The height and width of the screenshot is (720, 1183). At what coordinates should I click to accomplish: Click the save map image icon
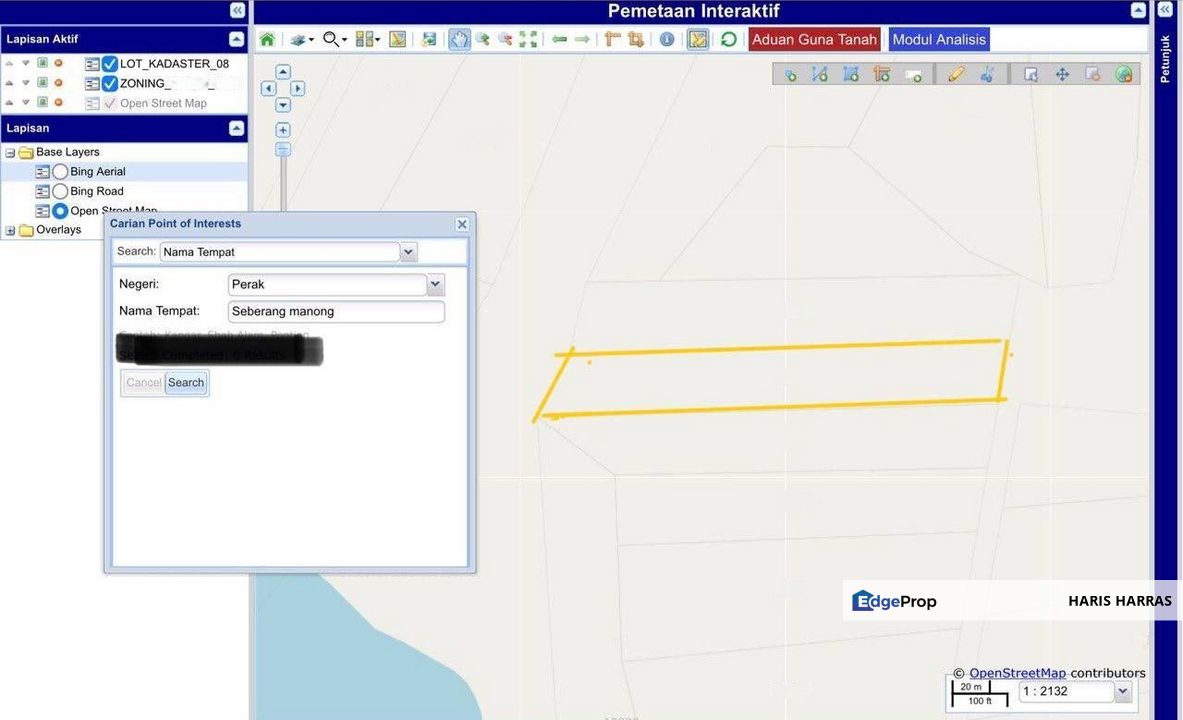click(429, 39)
